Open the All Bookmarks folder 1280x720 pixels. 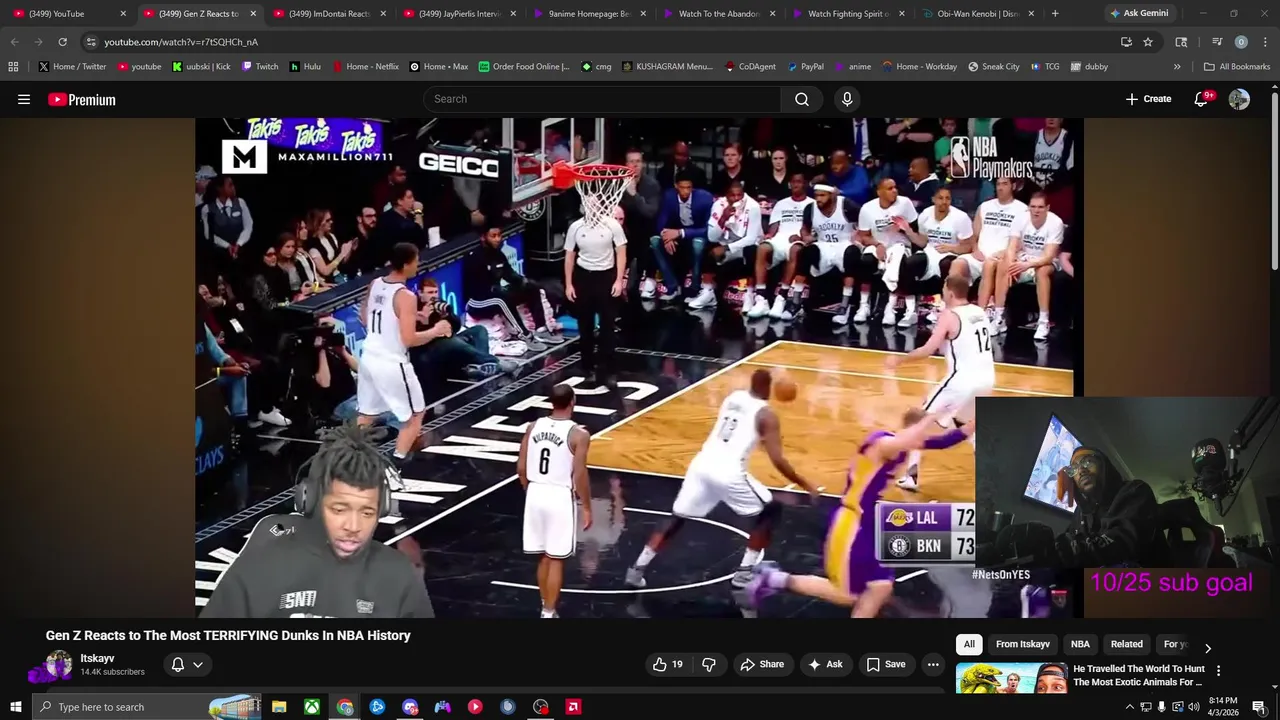[x=1237, y=67]
